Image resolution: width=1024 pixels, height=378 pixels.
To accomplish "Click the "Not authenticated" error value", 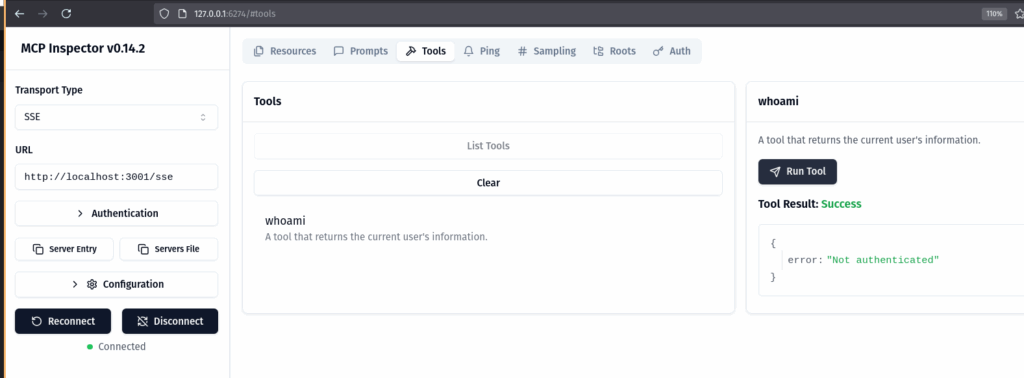I will pos(882,260).
